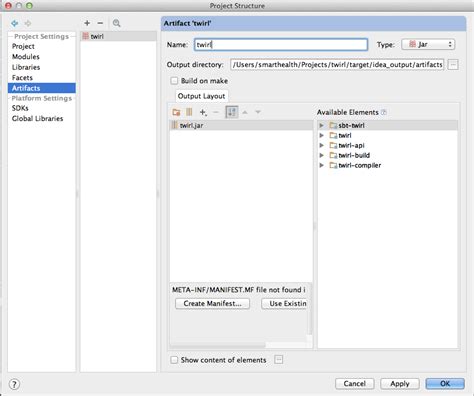Image resolution: width=474 pixels, height=396 pixels.
Task: Click the Use Existing manifest button
Action: tap(284, 303)
